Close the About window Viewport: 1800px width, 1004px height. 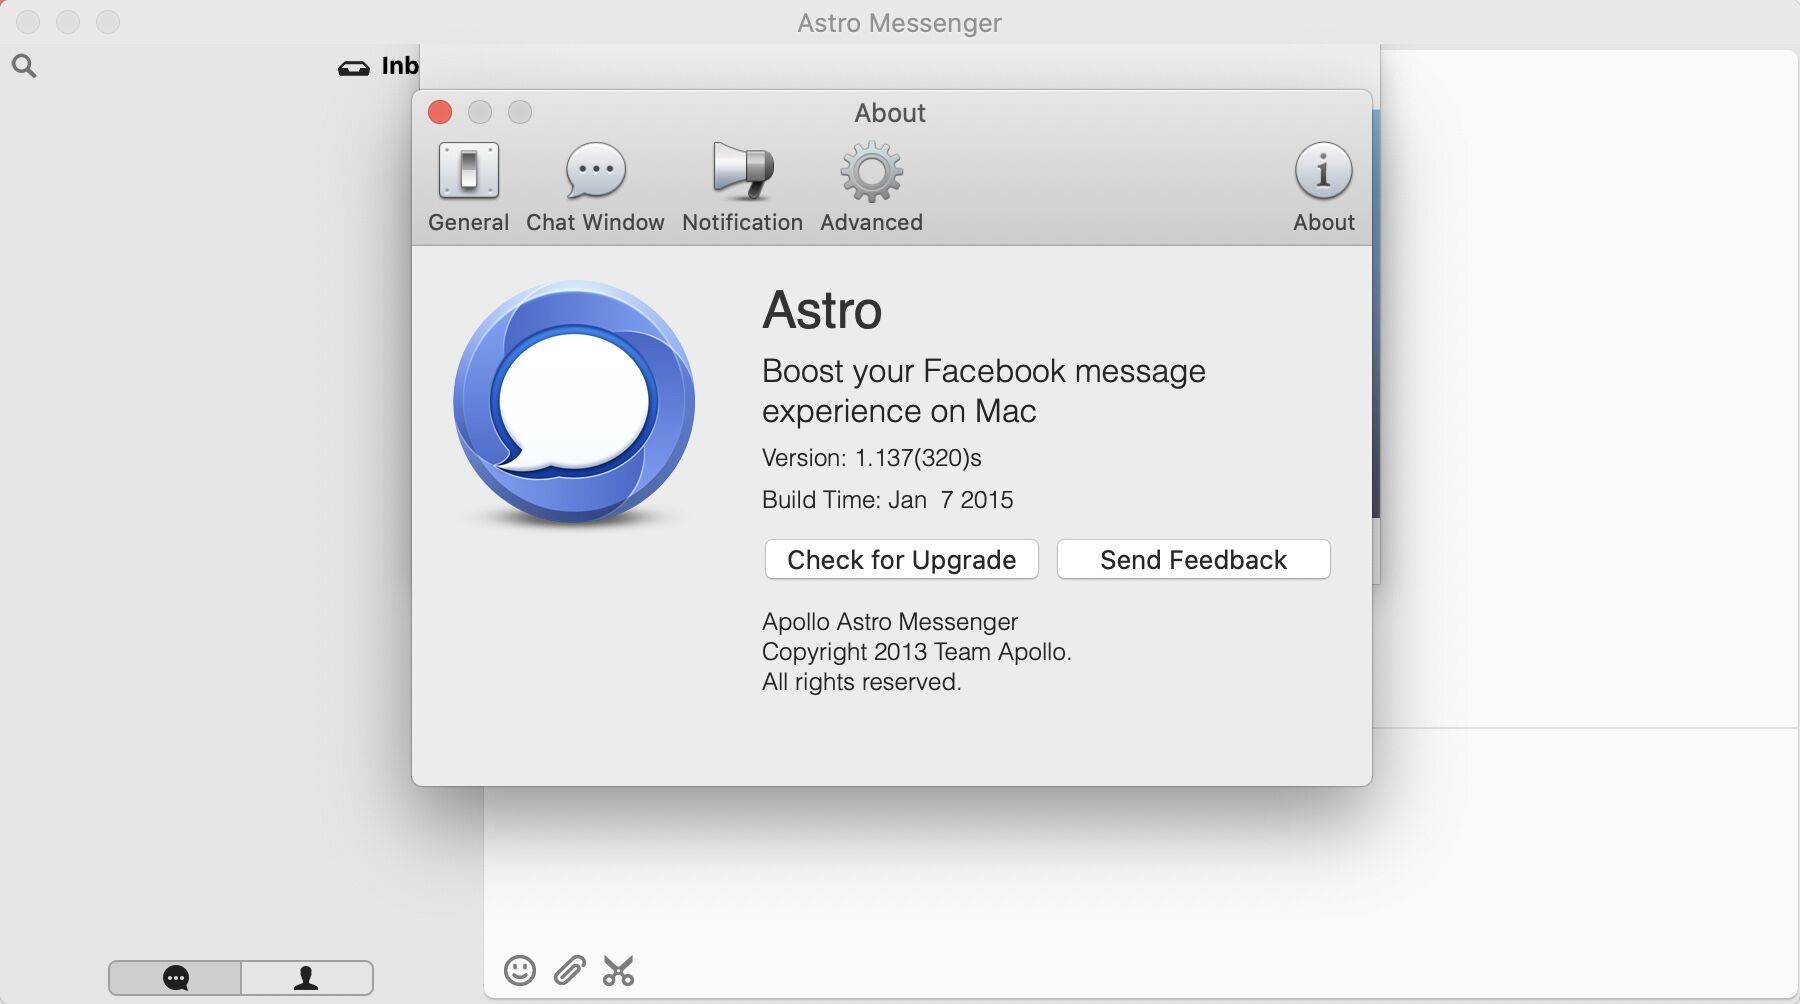(x=440, y=112)
